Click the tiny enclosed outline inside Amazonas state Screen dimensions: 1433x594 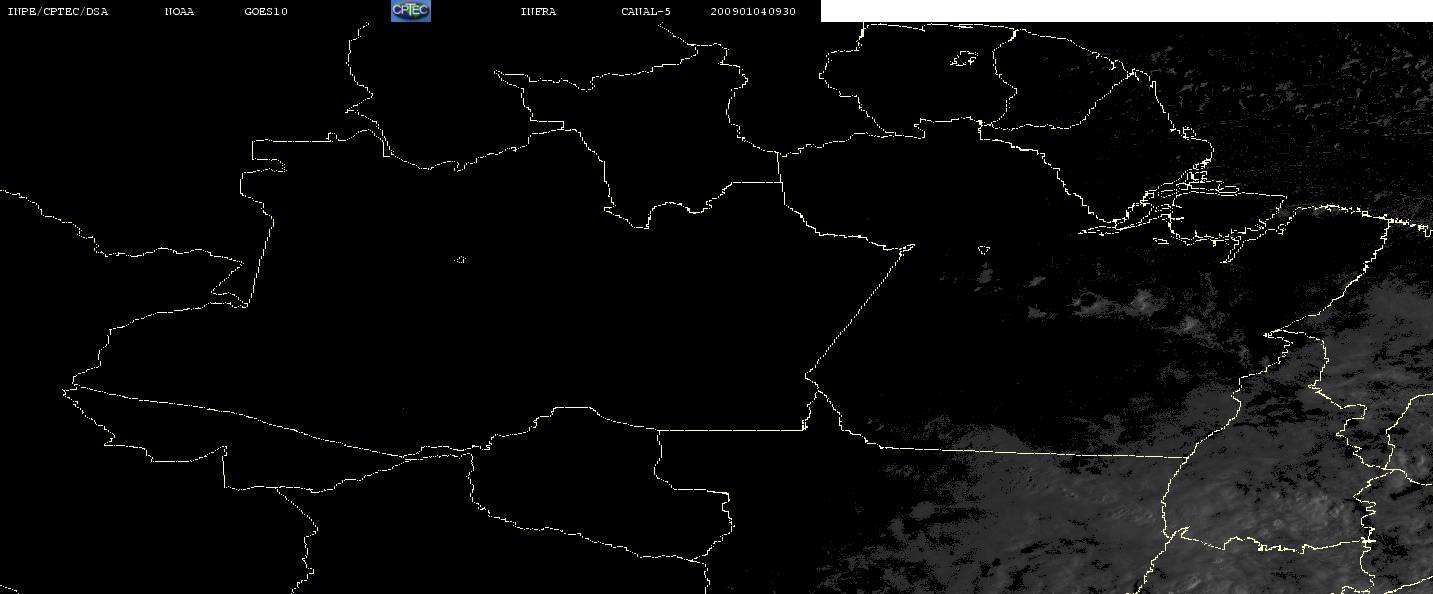tap(460, 260)
